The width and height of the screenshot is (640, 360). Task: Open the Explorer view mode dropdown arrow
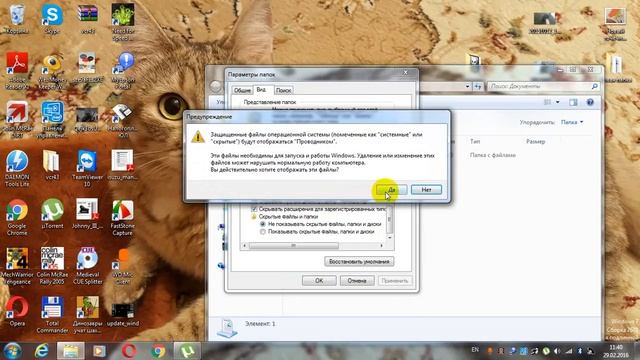[x=558, y=102]
